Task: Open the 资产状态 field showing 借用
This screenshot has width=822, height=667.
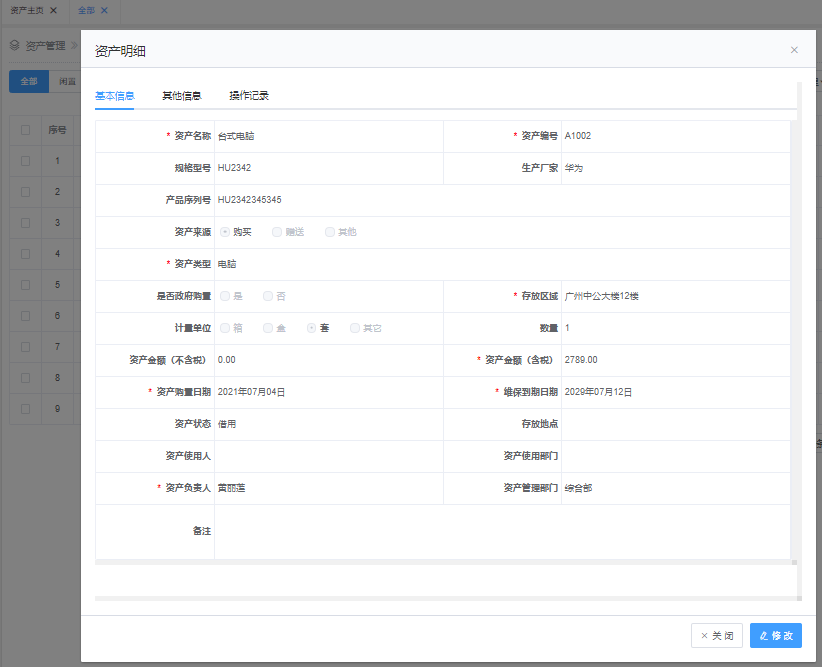Action: pos(329,424)
